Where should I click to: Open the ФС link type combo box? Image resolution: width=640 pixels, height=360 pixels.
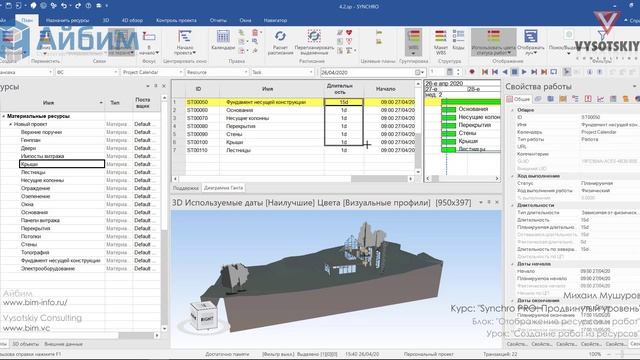[87, 72]
